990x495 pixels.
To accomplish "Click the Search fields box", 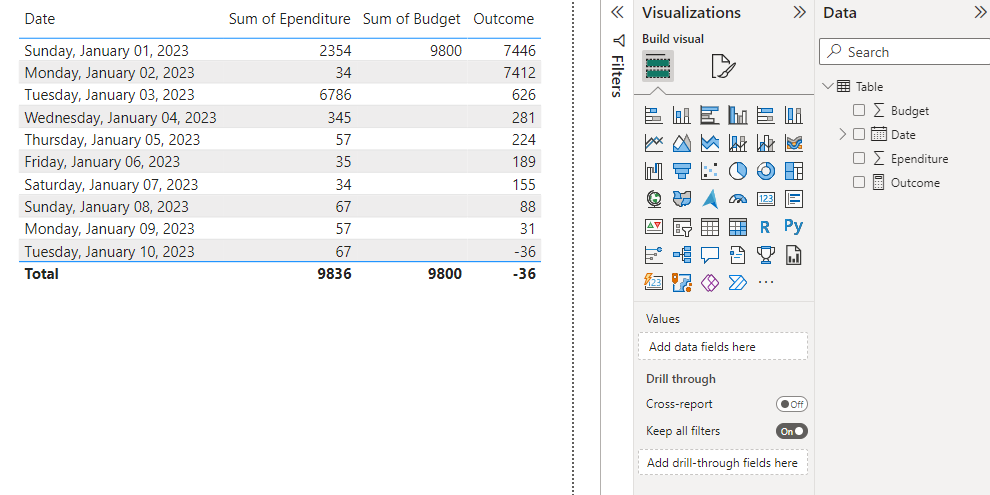I will 905,52.
